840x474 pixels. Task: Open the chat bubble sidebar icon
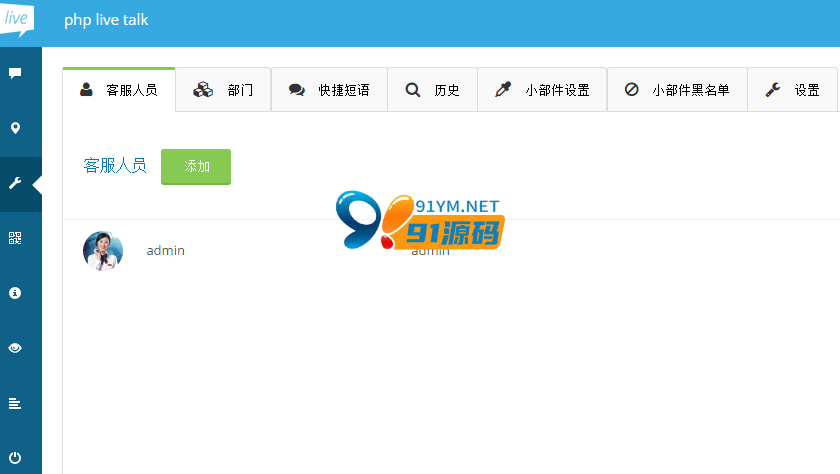coord(15,73)
